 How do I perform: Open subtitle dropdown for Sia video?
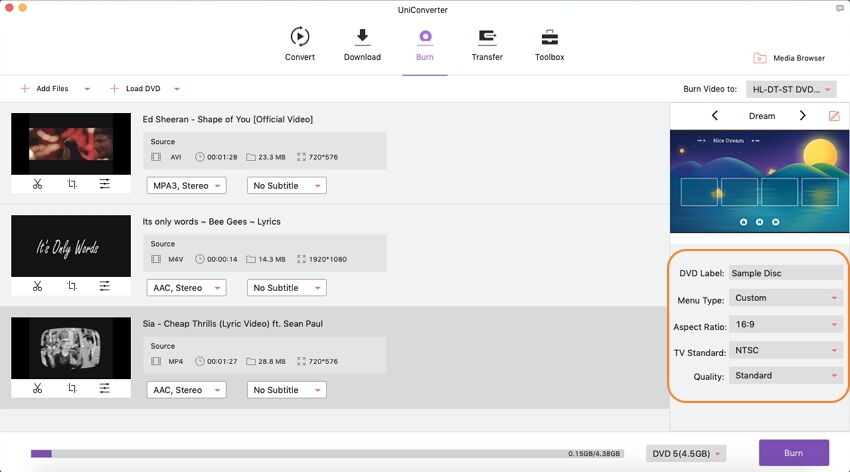click(287, 390)
